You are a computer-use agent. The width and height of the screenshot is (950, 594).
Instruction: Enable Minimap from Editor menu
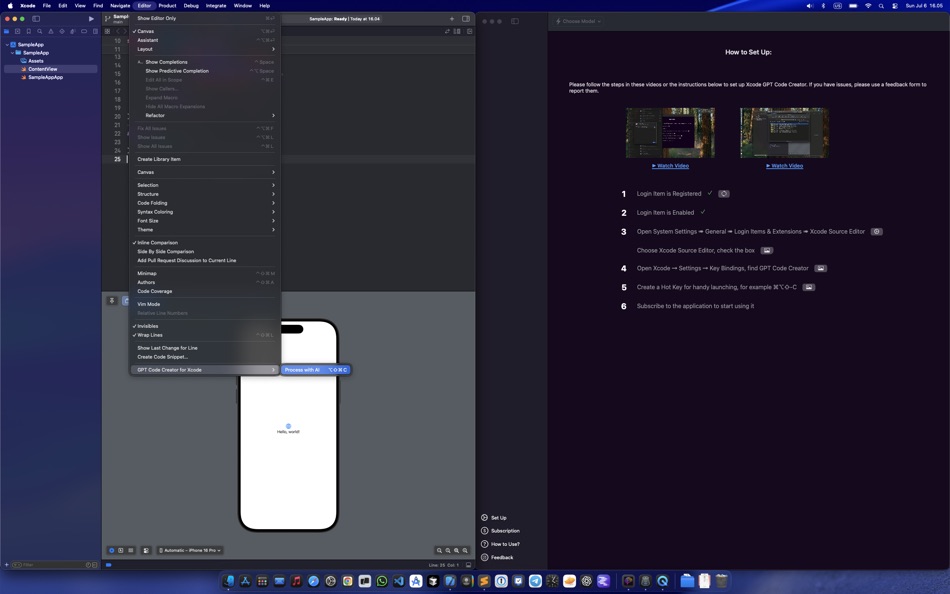[204, 273]
